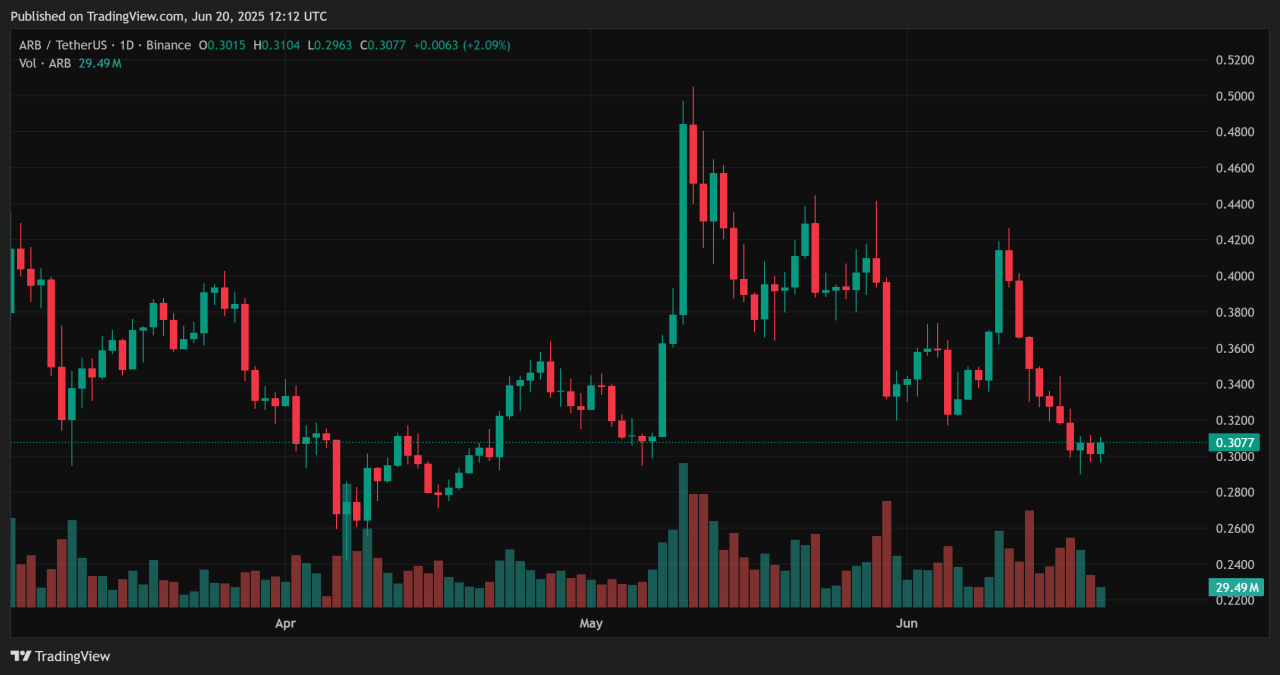Image resolution: width=1280 pixels, height=675 pixels.
Task: Click the tallest green volume bar in May
Action: click(683, 535)
